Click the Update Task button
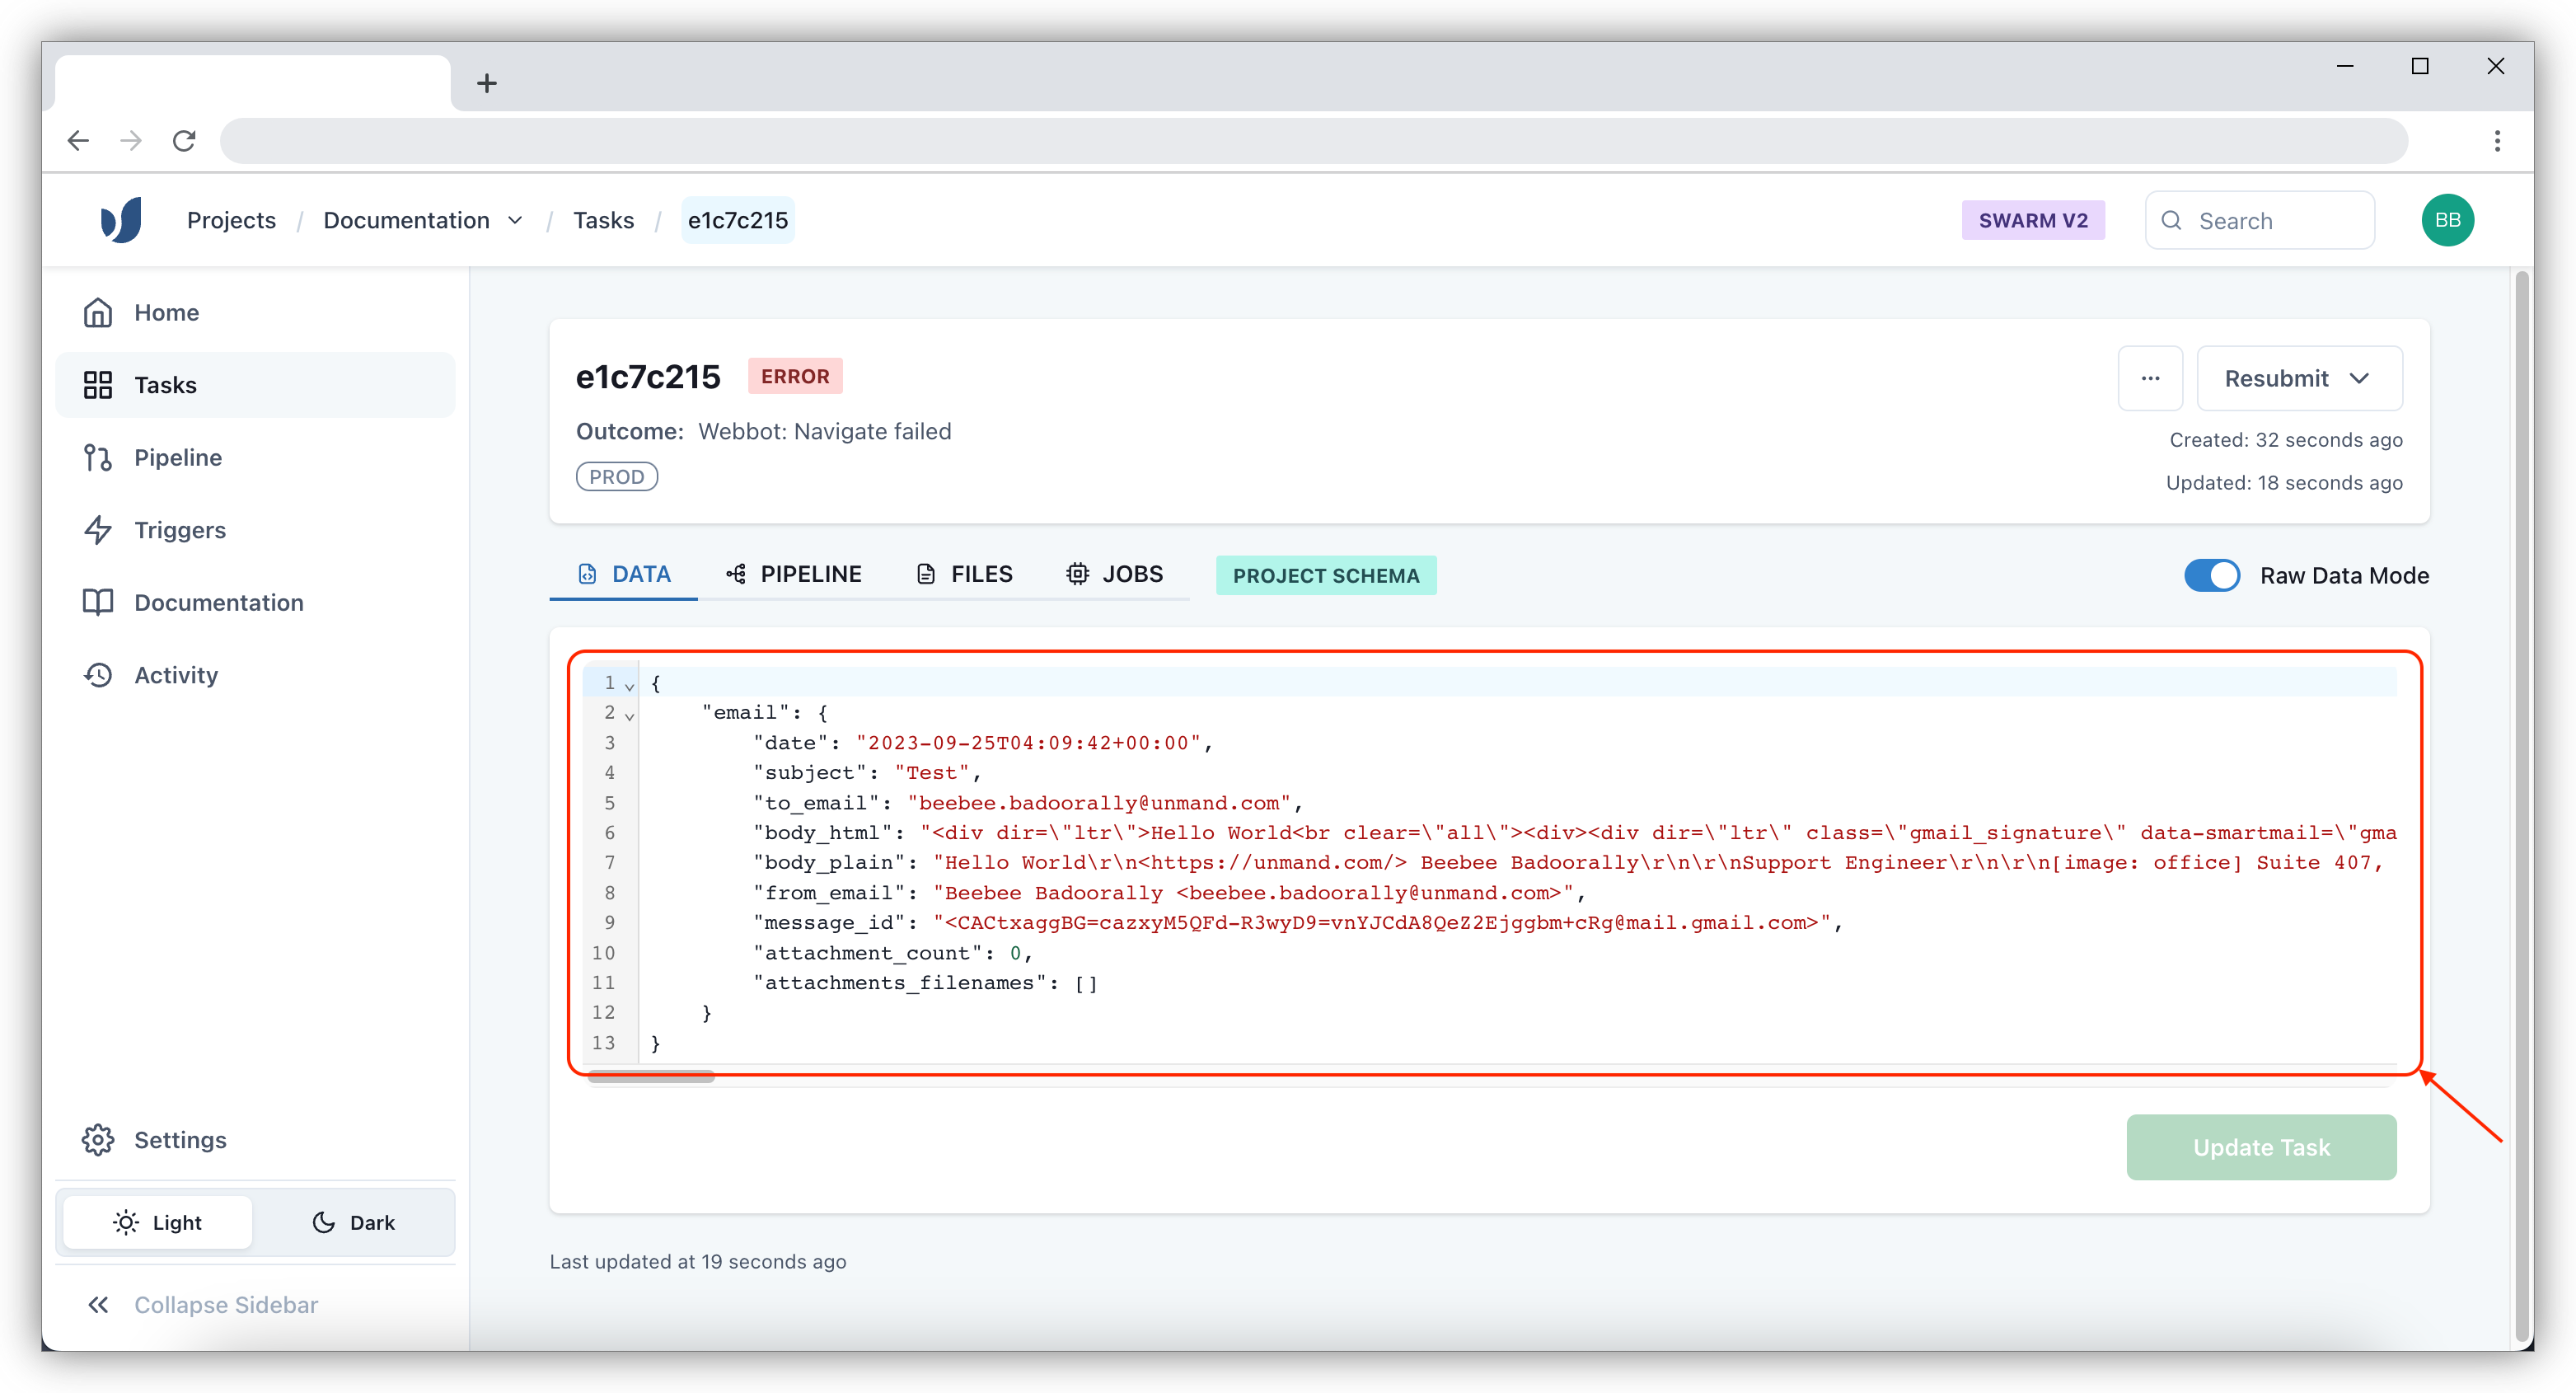Viewport: 2576px width, 1393px height. click(2260, 1147)
